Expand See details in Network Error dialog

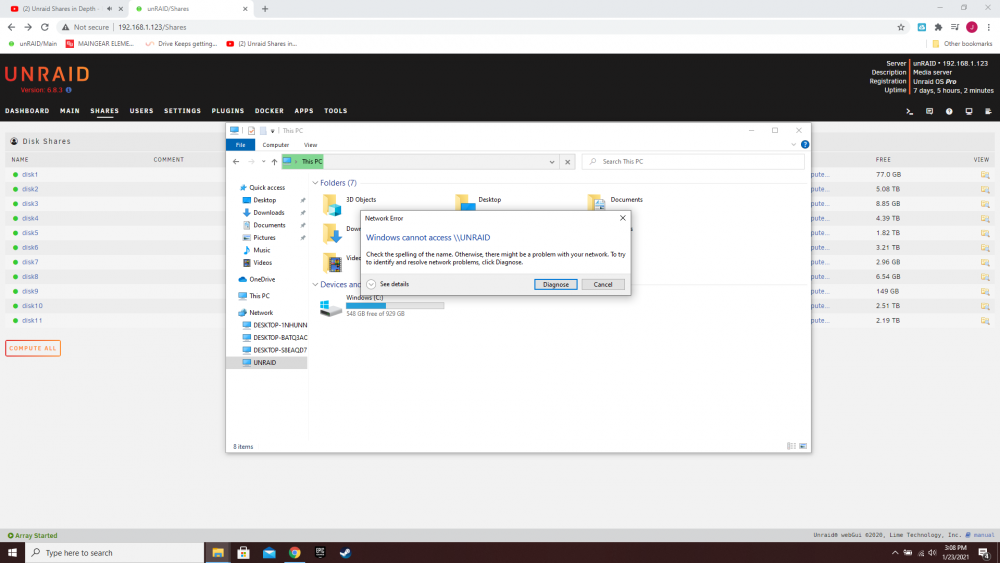coord(388,284)
